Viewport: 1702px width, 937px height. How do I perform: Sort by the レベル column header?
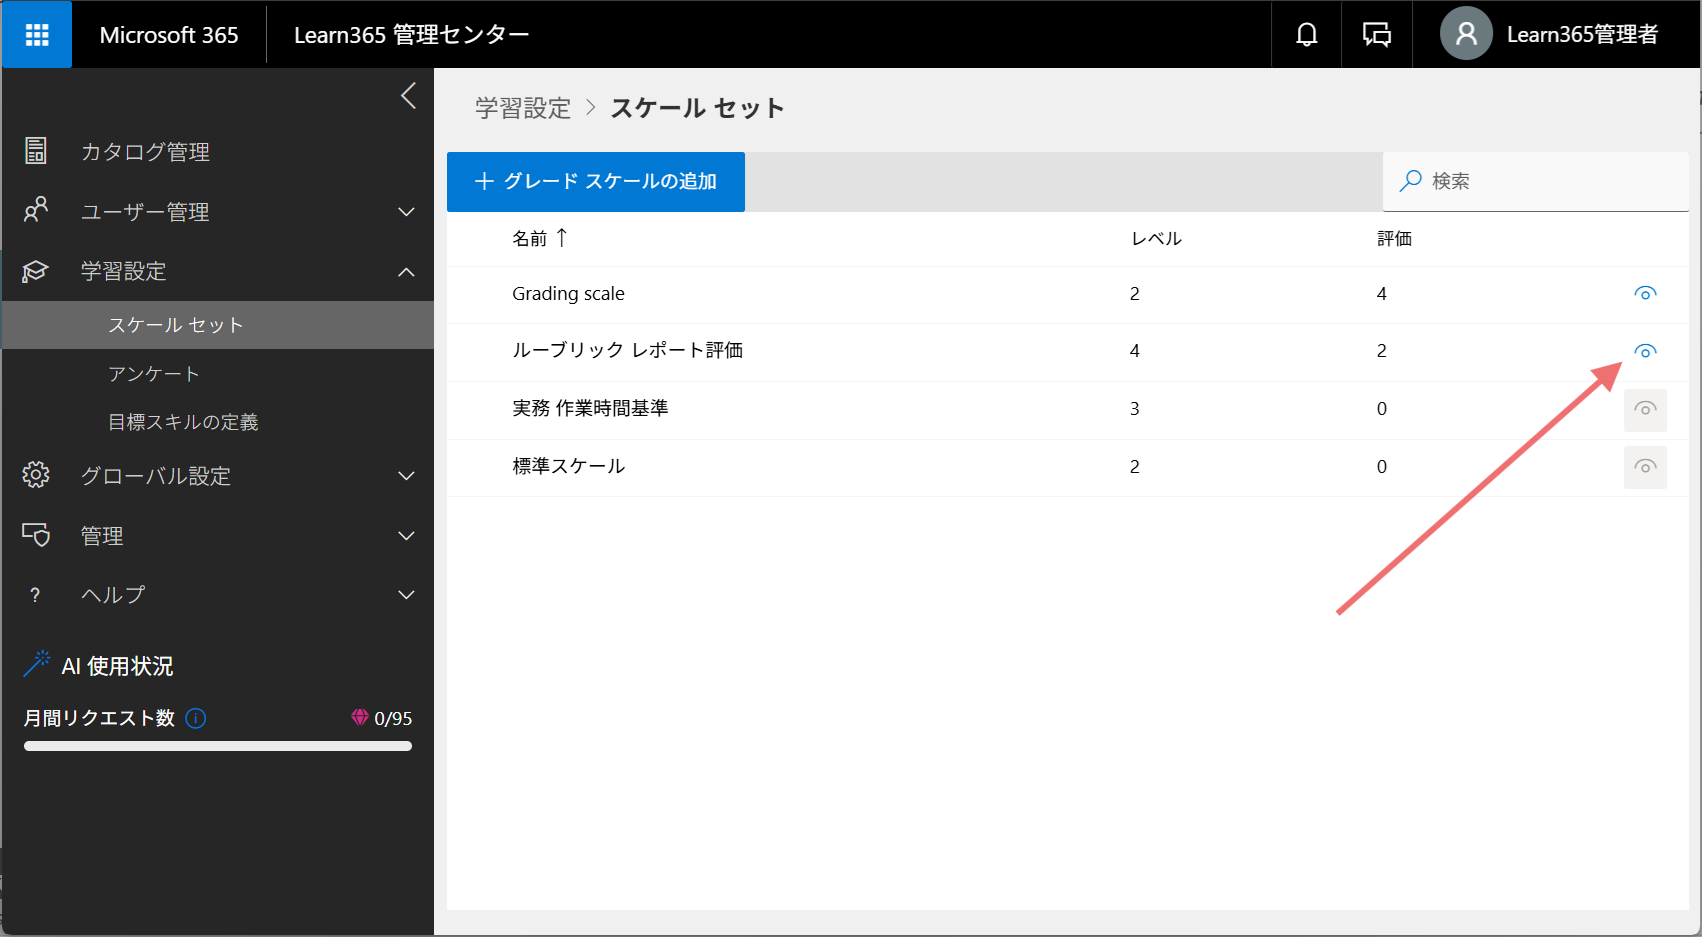click(x=1157, y=238)
